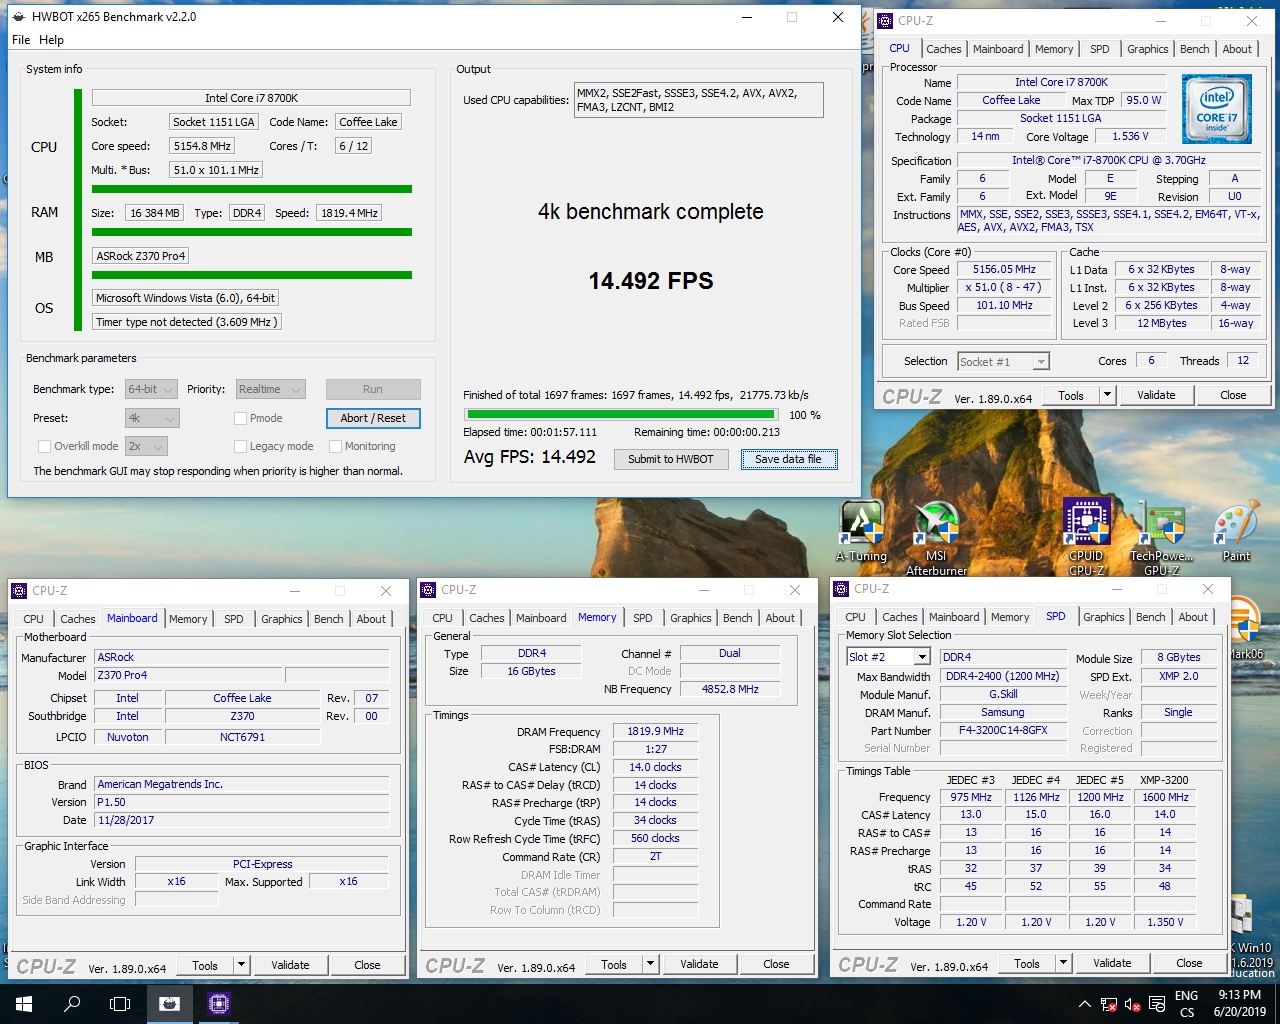Image resolution: width=1280 pixels, height=1024 pixels.
Task: Expand Tools arrow in Memory window
Action: click(650, 964)
